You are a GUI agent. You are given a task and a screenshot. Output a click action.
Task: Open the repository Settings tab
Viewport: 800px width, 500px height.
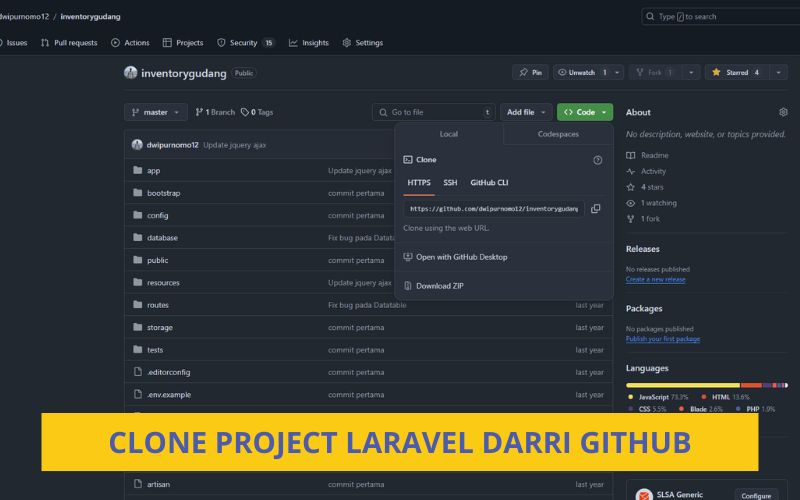[x=363, y=43]
